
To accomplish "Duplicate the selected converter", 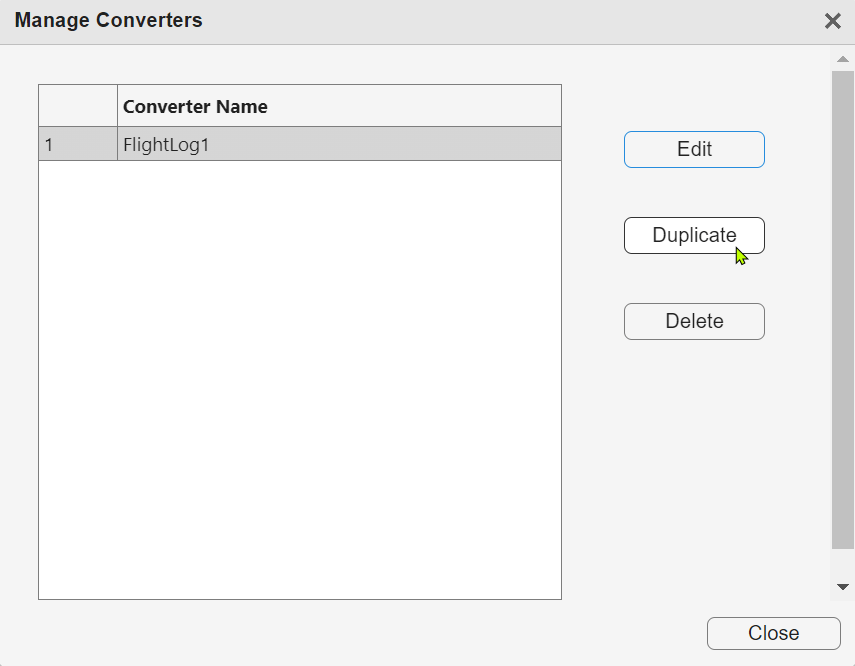I will pyautogui.click(x=694, y=236).
